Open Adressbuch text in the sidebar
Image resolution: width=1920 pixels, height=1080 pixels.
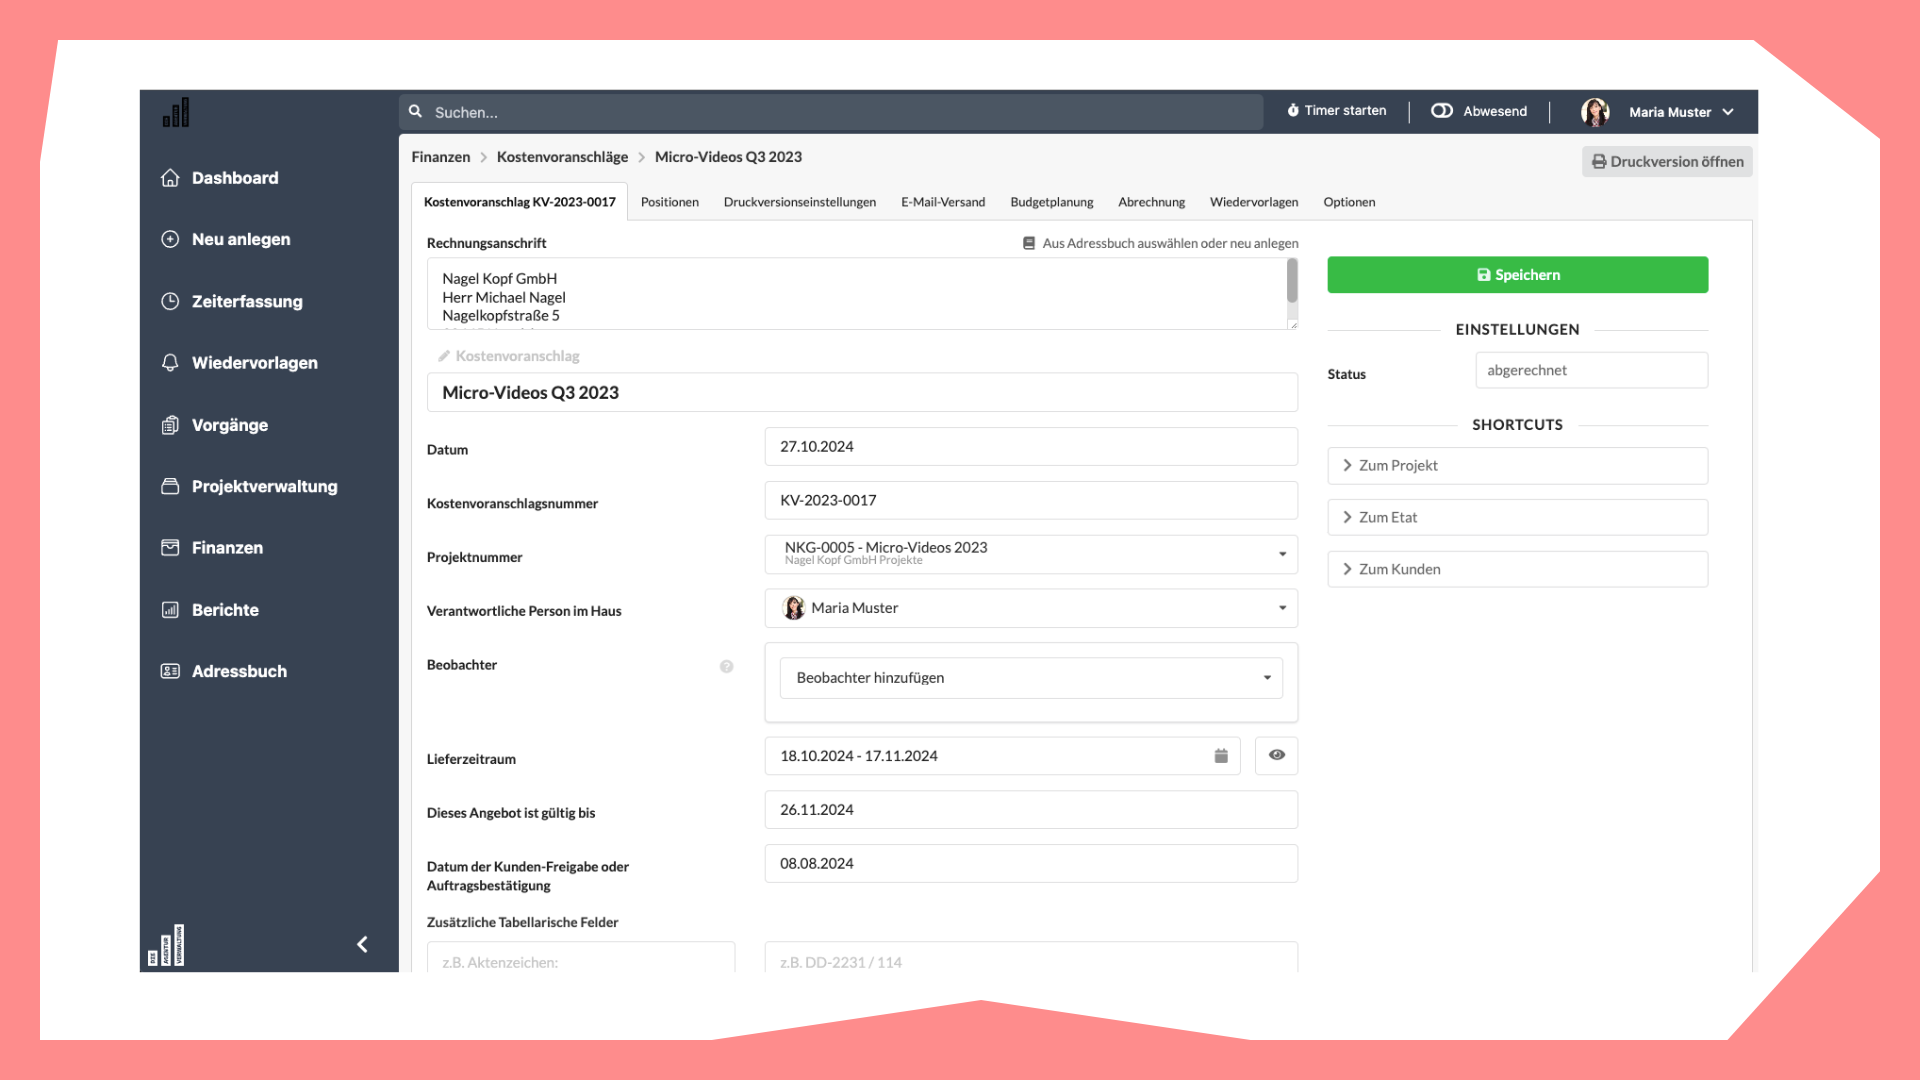(x=239, y=671)
